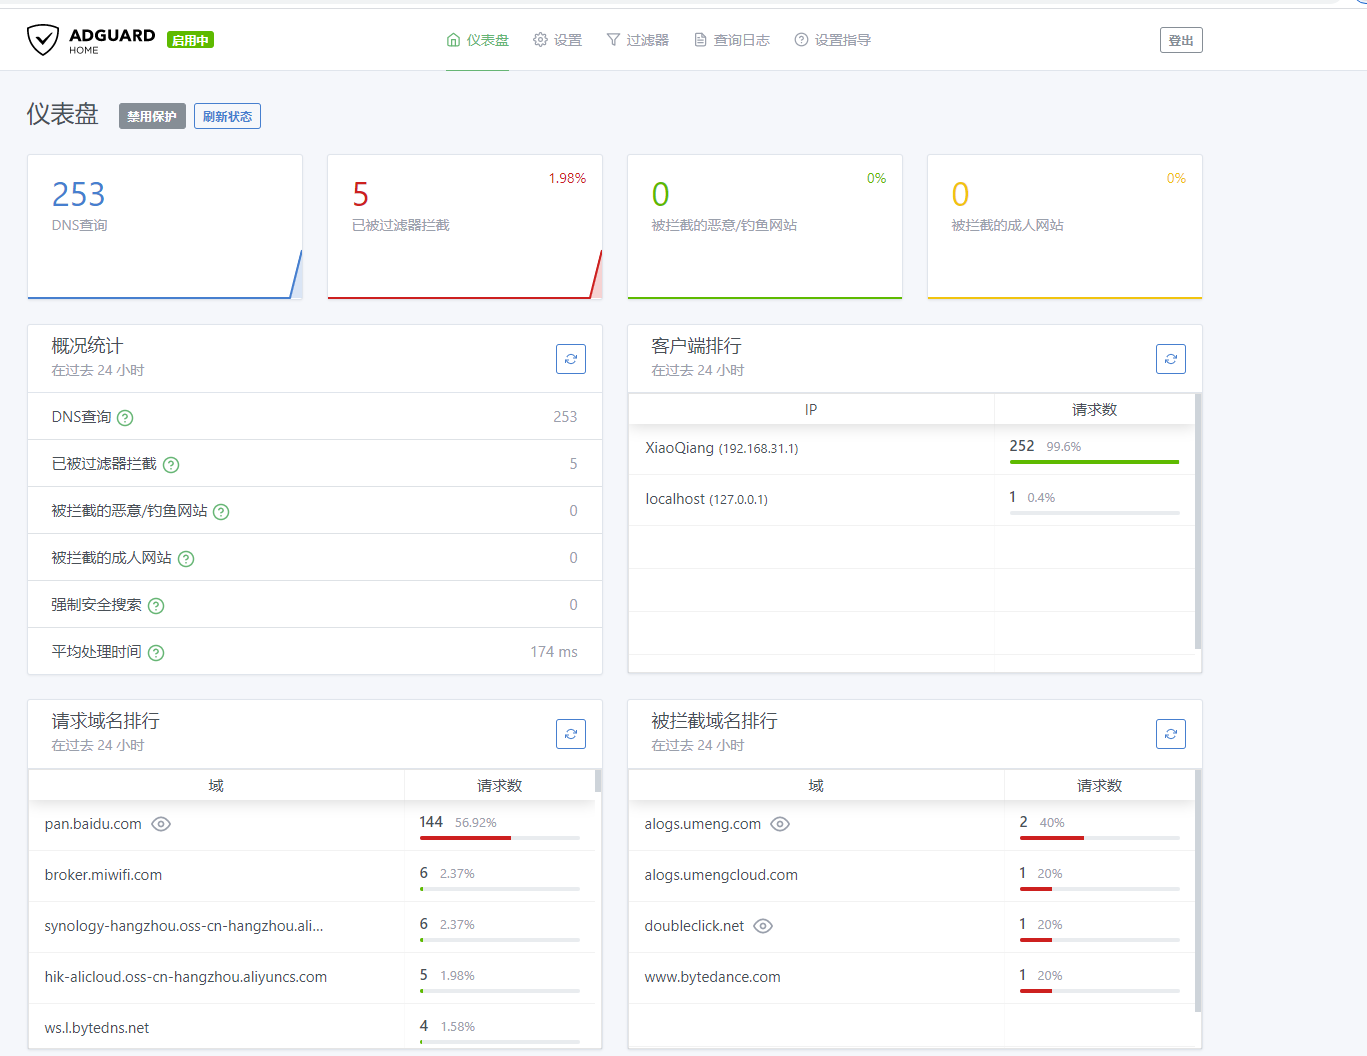1367x1056 pixels.
Task: Click help icon next to DNS查询
Action: tap(125, 418)
